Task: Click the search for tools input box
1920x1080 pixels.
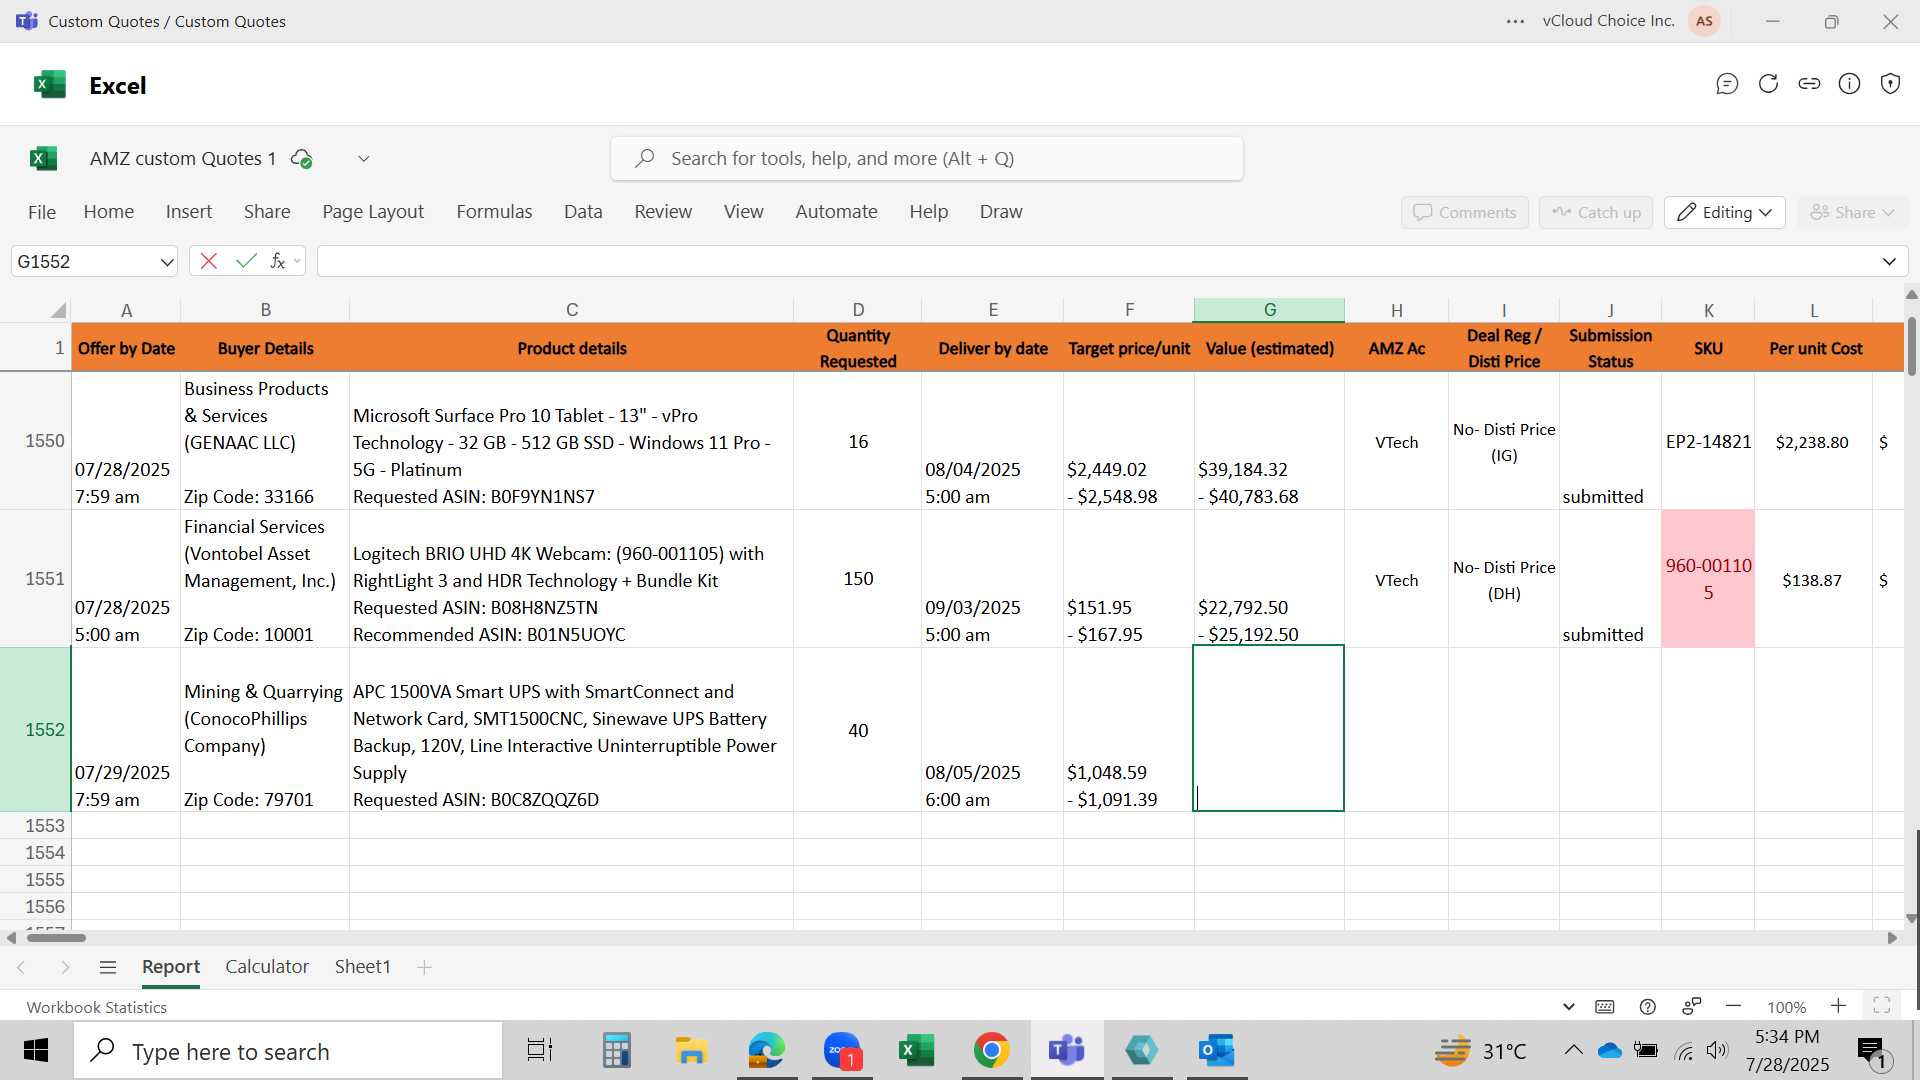Action: pyautogui.click(x=927, y=159)
